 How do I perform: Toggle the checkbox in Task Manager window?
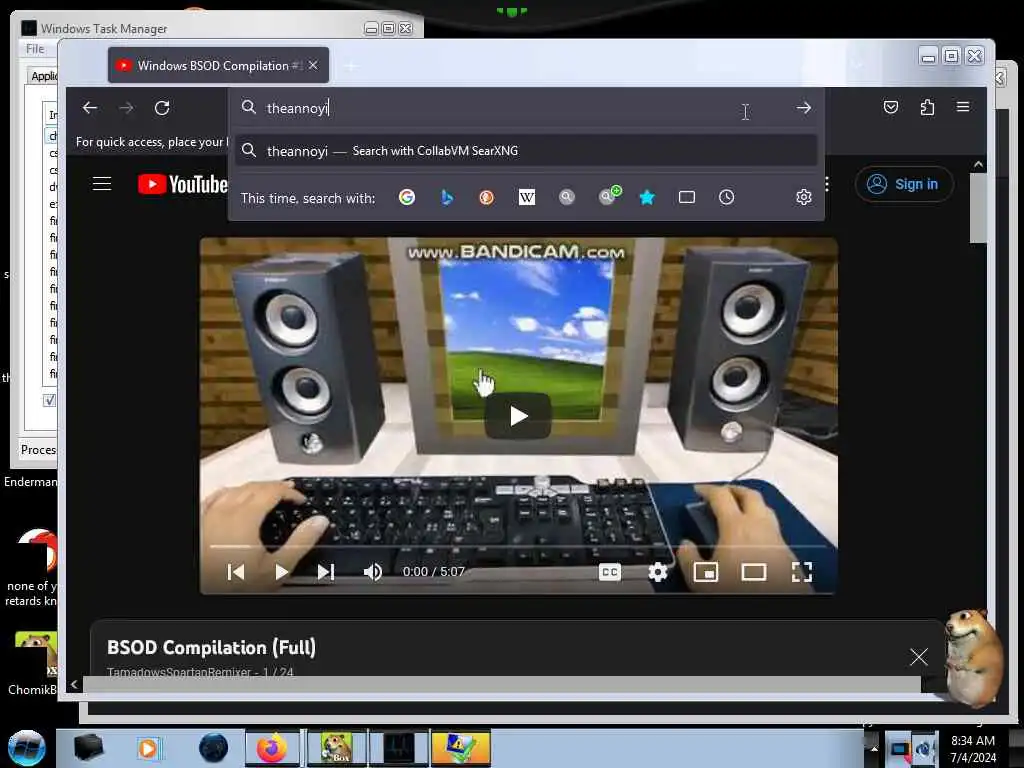click(50, 400)
